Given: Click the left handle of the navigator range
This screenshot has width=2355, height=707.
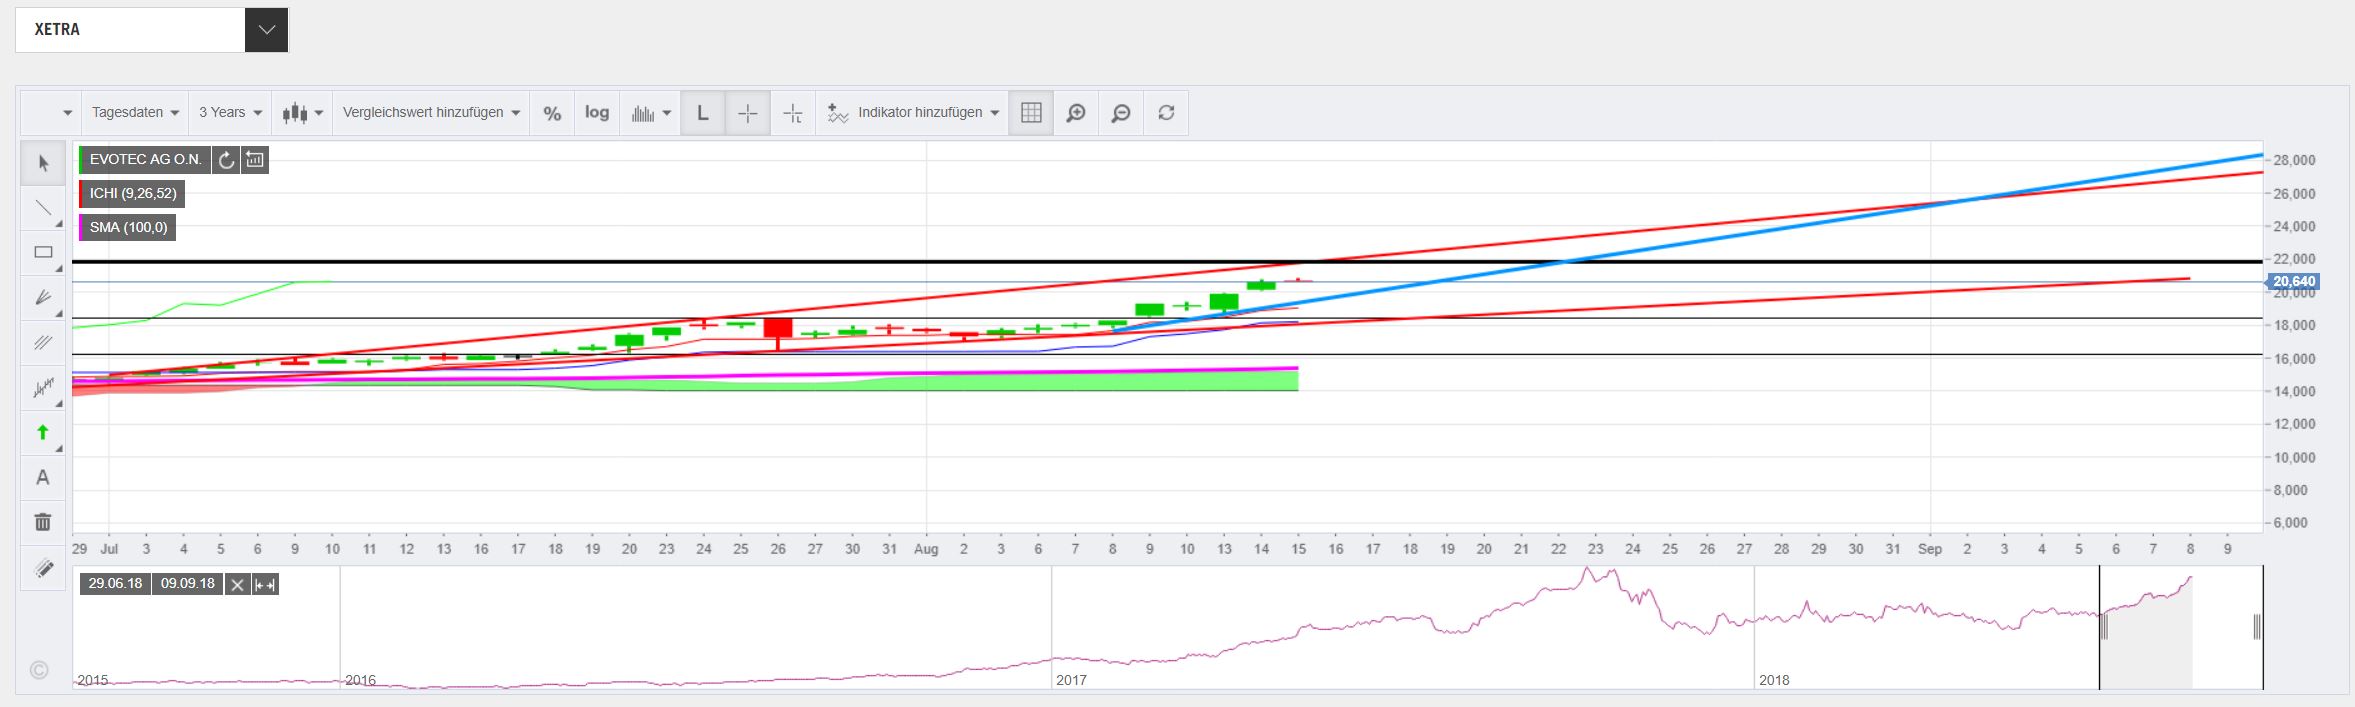Looking at the screenshot, I should tap(2103, 627).
